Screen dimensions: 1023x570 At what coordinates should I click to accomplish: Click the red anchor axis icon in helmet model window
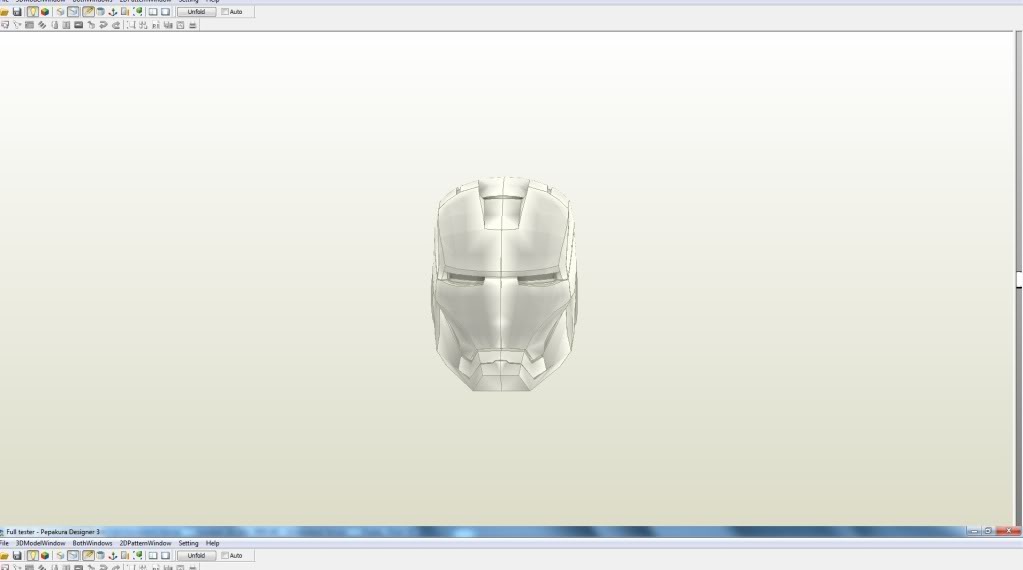(x=113, y=12)
